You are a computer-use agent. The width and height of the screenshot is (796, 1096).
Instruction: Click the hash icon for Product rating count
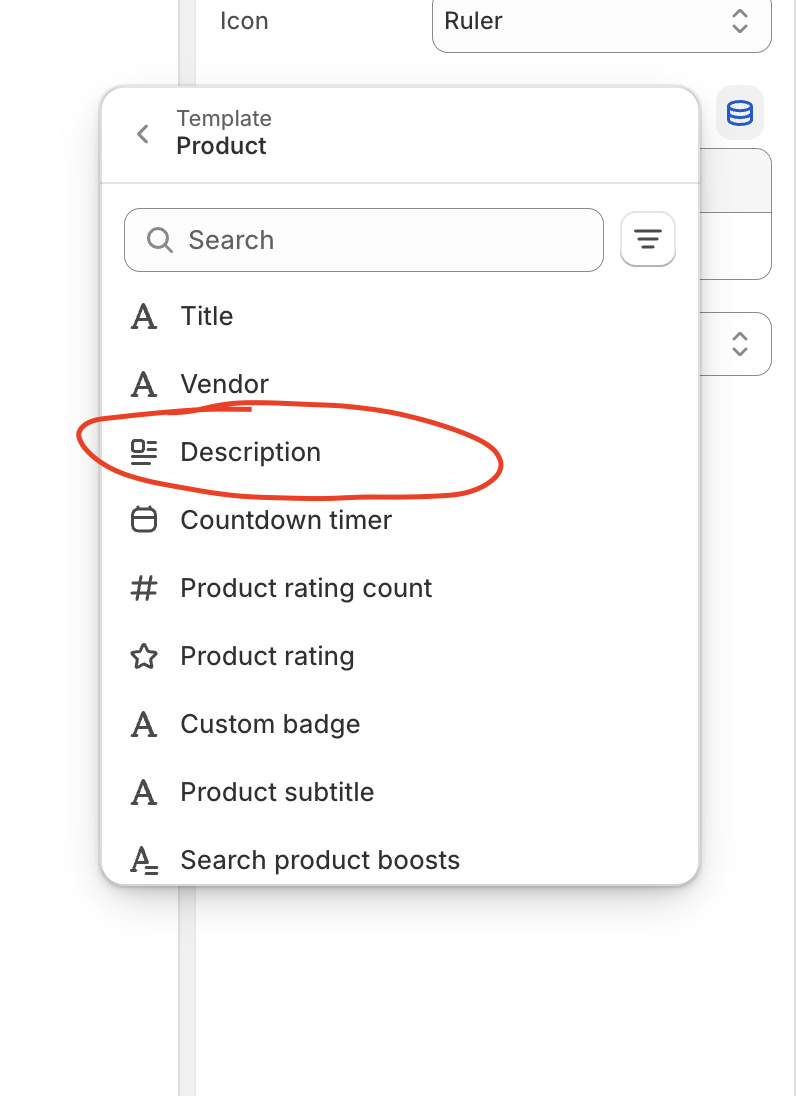pyautogui.click(x=145, y=588)
